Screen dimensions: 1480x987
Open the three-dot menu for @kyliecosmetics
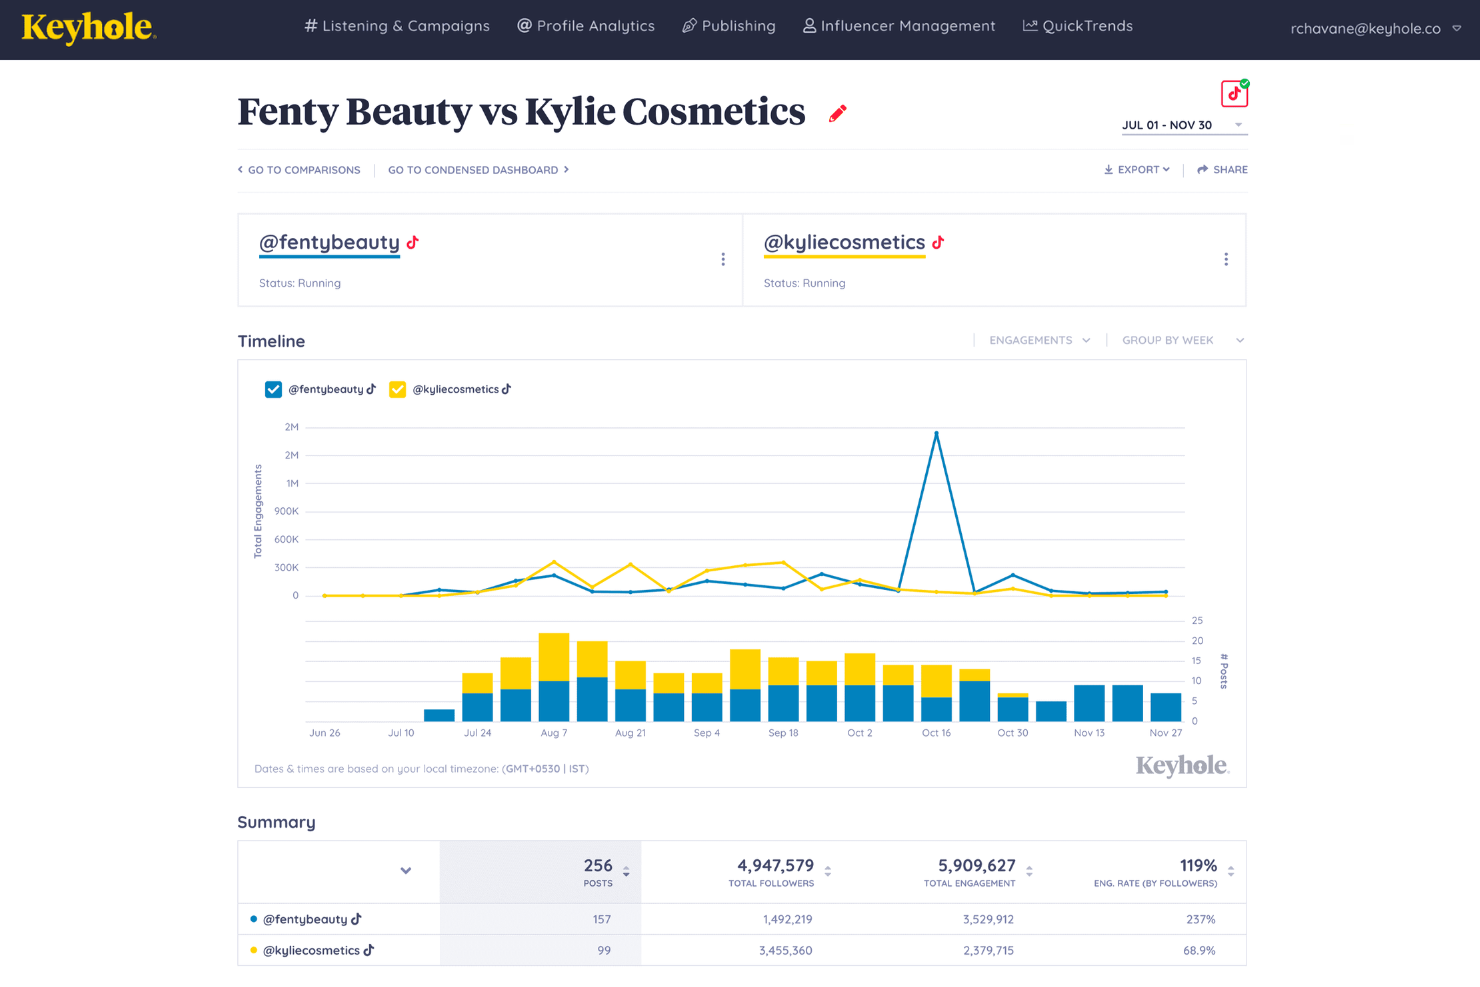[x=1226, y=260]
